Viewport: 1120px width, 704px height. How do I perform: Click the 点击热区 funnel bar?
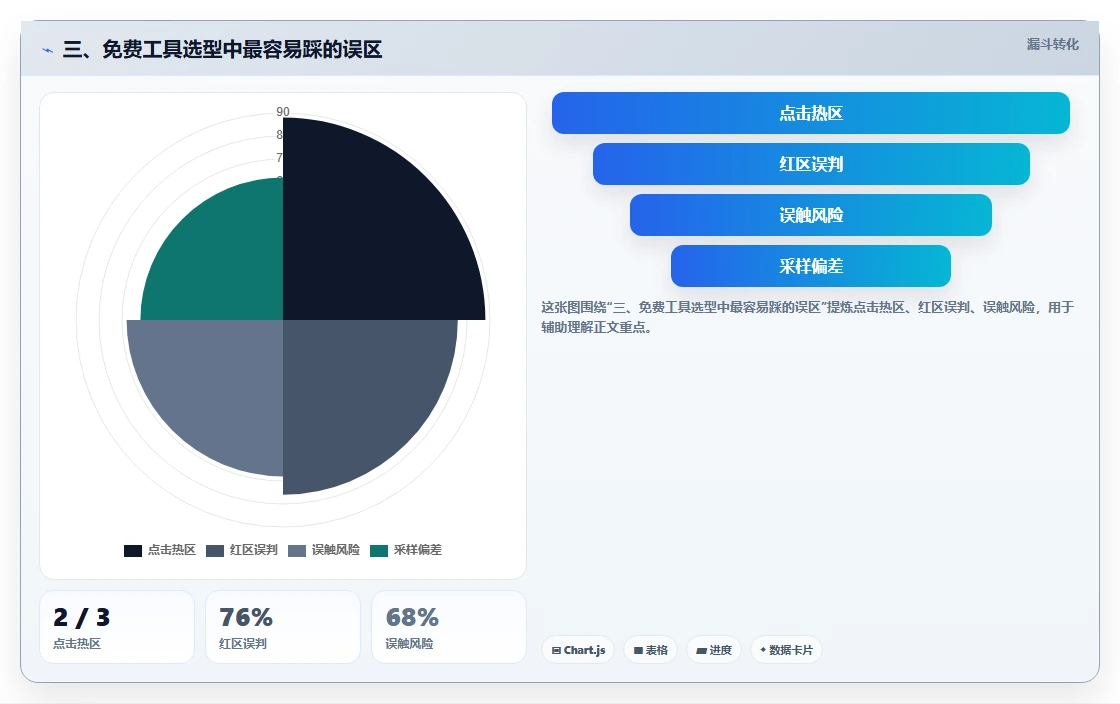(x=811, y=113)
